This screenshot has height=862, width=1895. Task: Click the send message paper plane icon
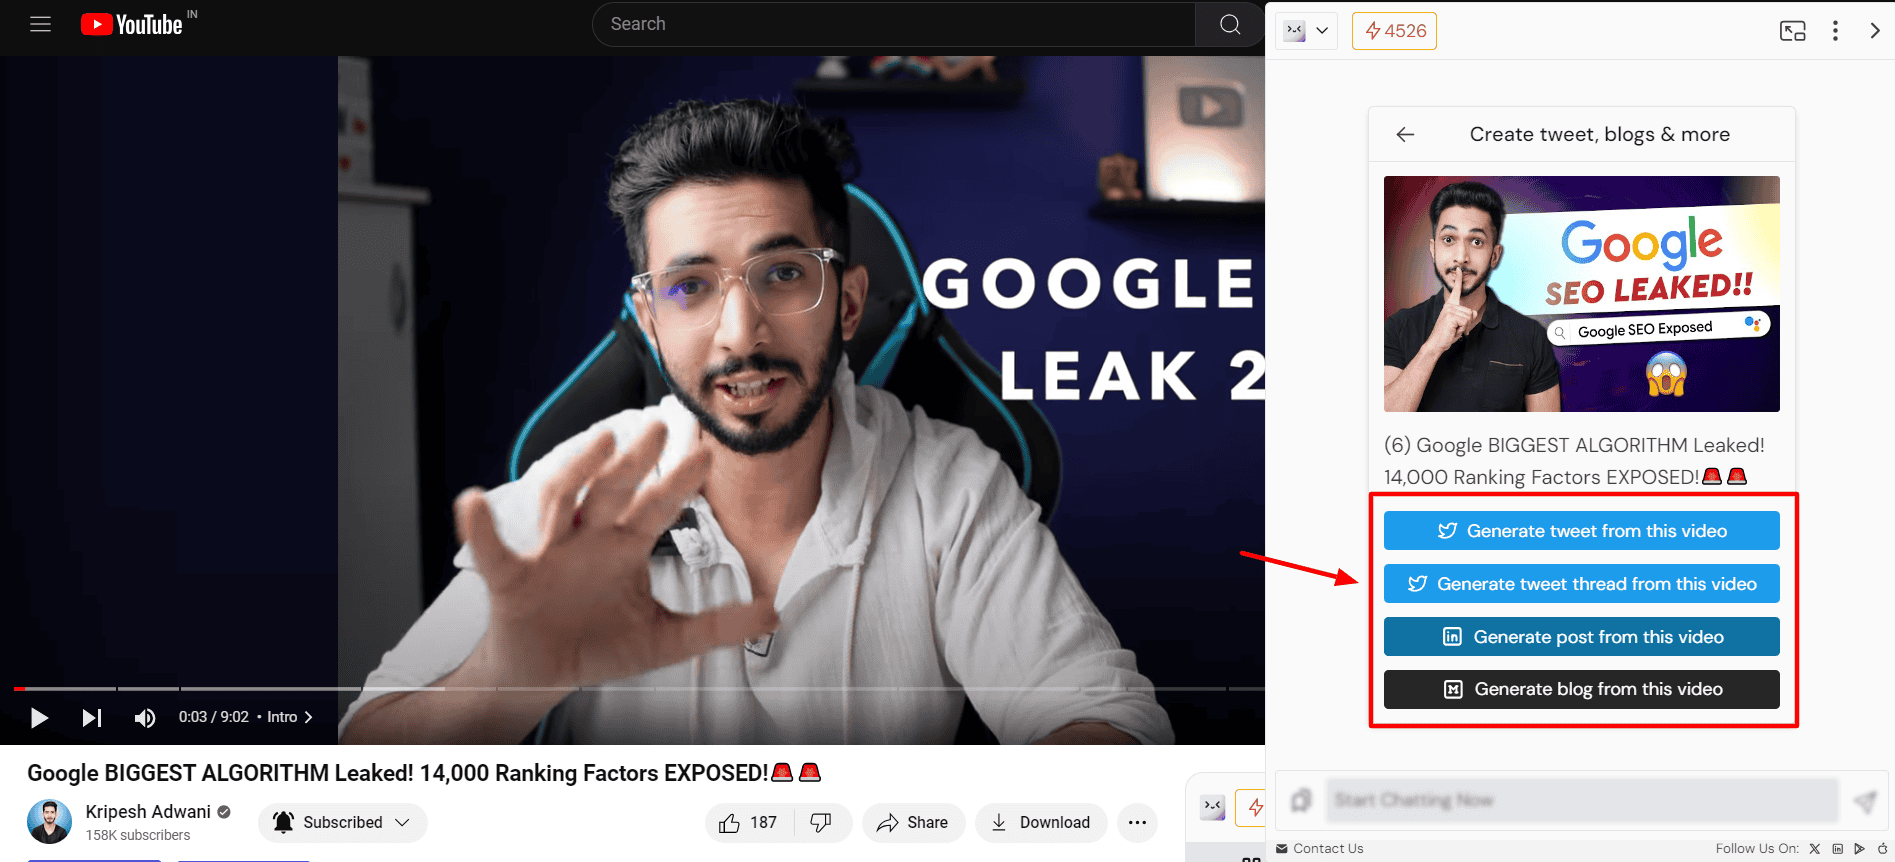(x=1864, y=801)
